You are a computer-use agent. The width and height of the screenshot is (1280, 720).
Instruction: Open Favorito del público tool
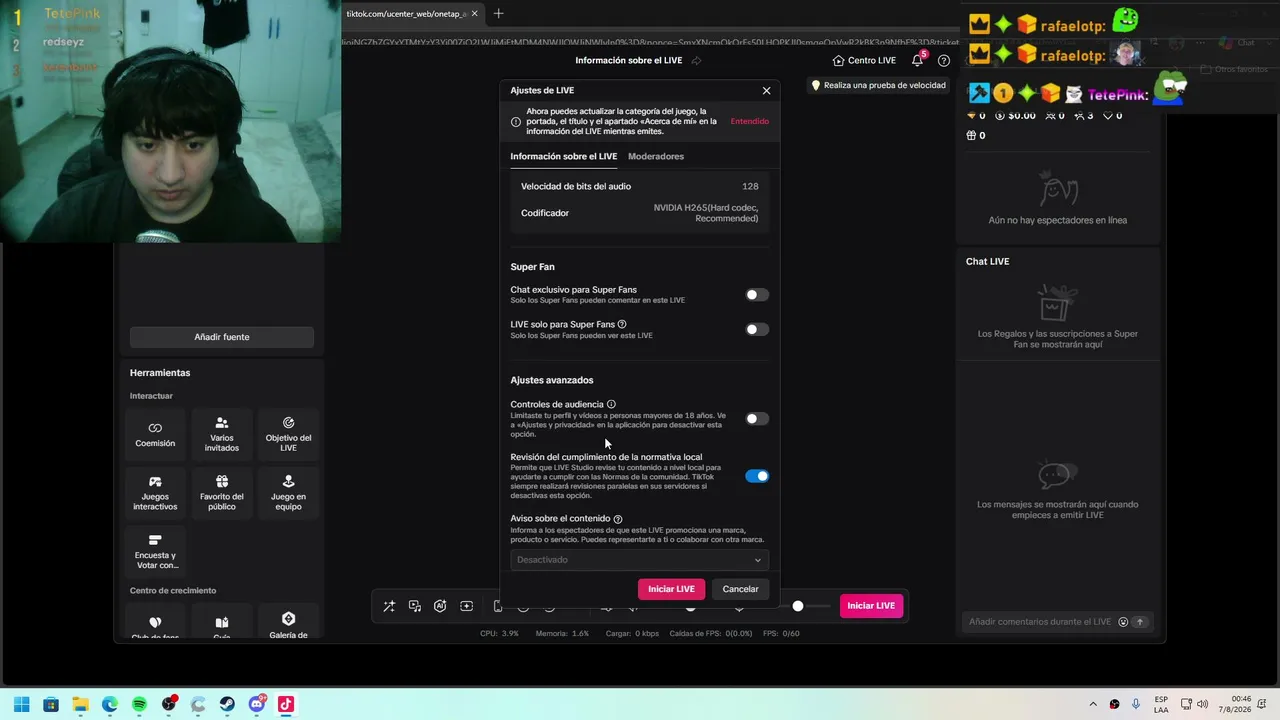tap(222, 493)
